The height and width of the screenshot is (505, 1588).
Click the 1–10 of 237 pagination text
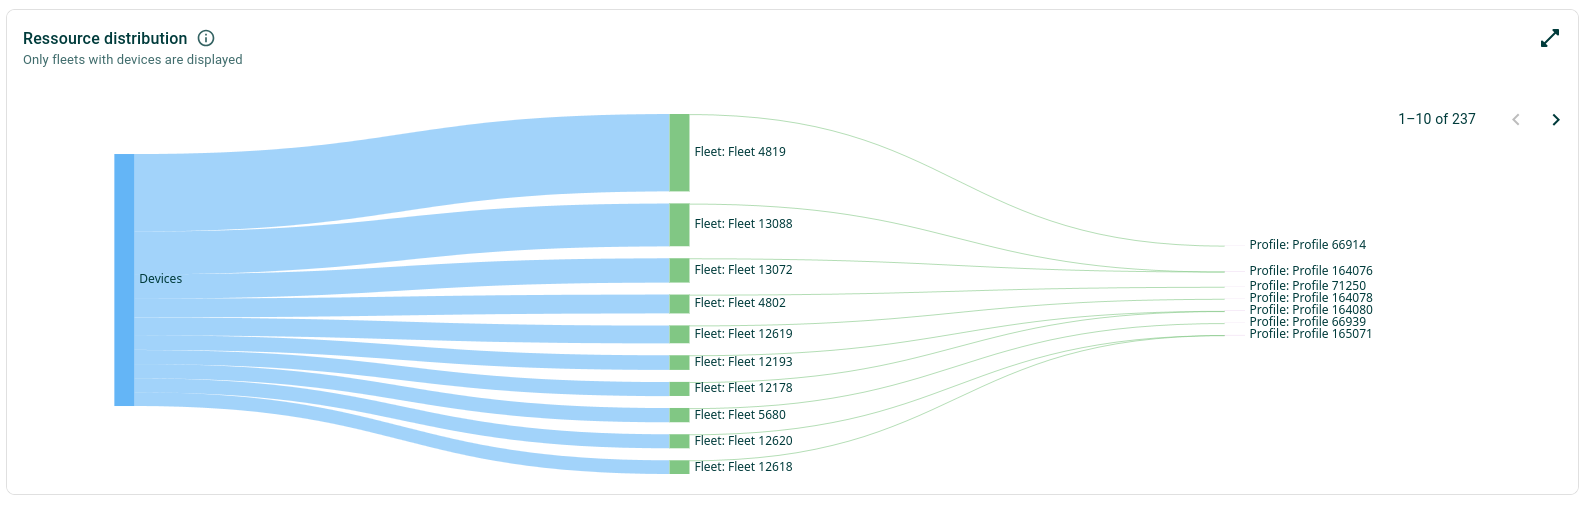point(1437,119)
